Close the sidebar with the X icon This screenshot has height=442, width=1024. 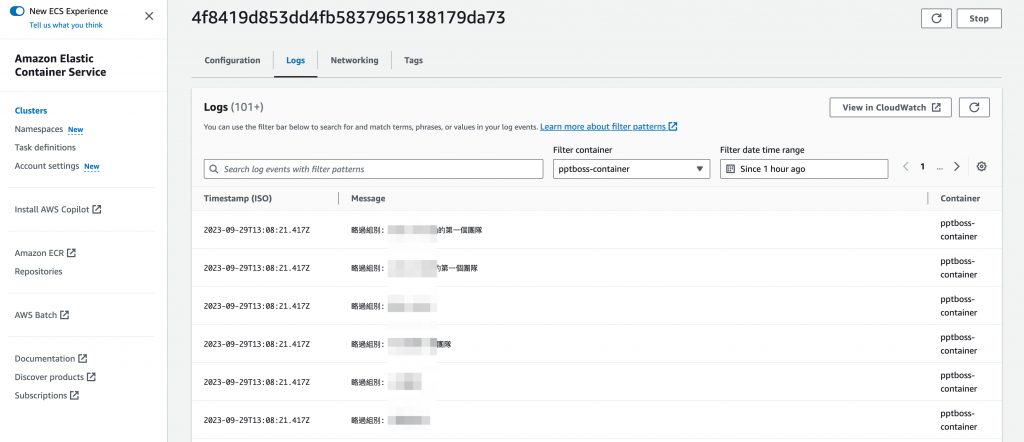coord(149,16)
